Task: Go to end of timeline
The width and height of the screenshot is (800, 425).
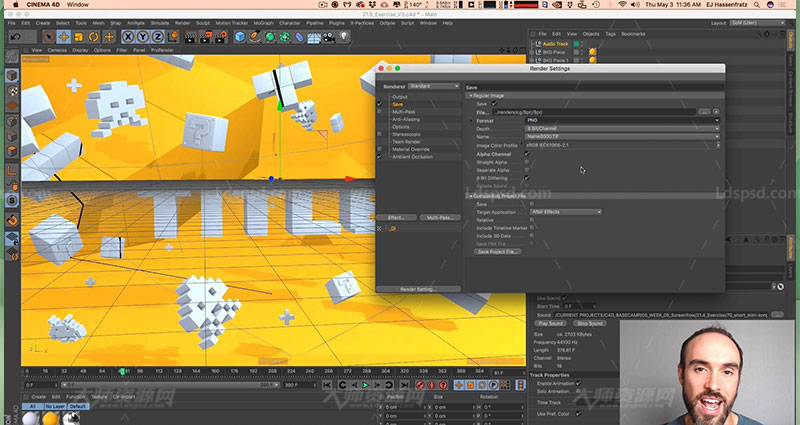Action: 405,385
